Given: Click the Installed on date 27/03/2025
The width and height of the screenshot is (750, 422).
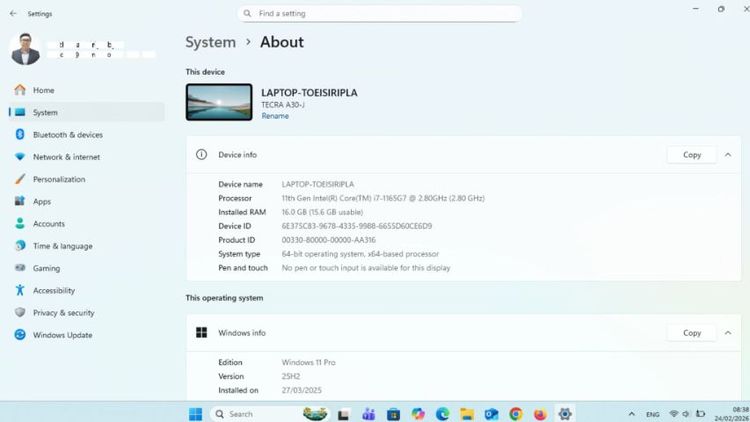Looking at the screenshot, I should click(301, 390).
